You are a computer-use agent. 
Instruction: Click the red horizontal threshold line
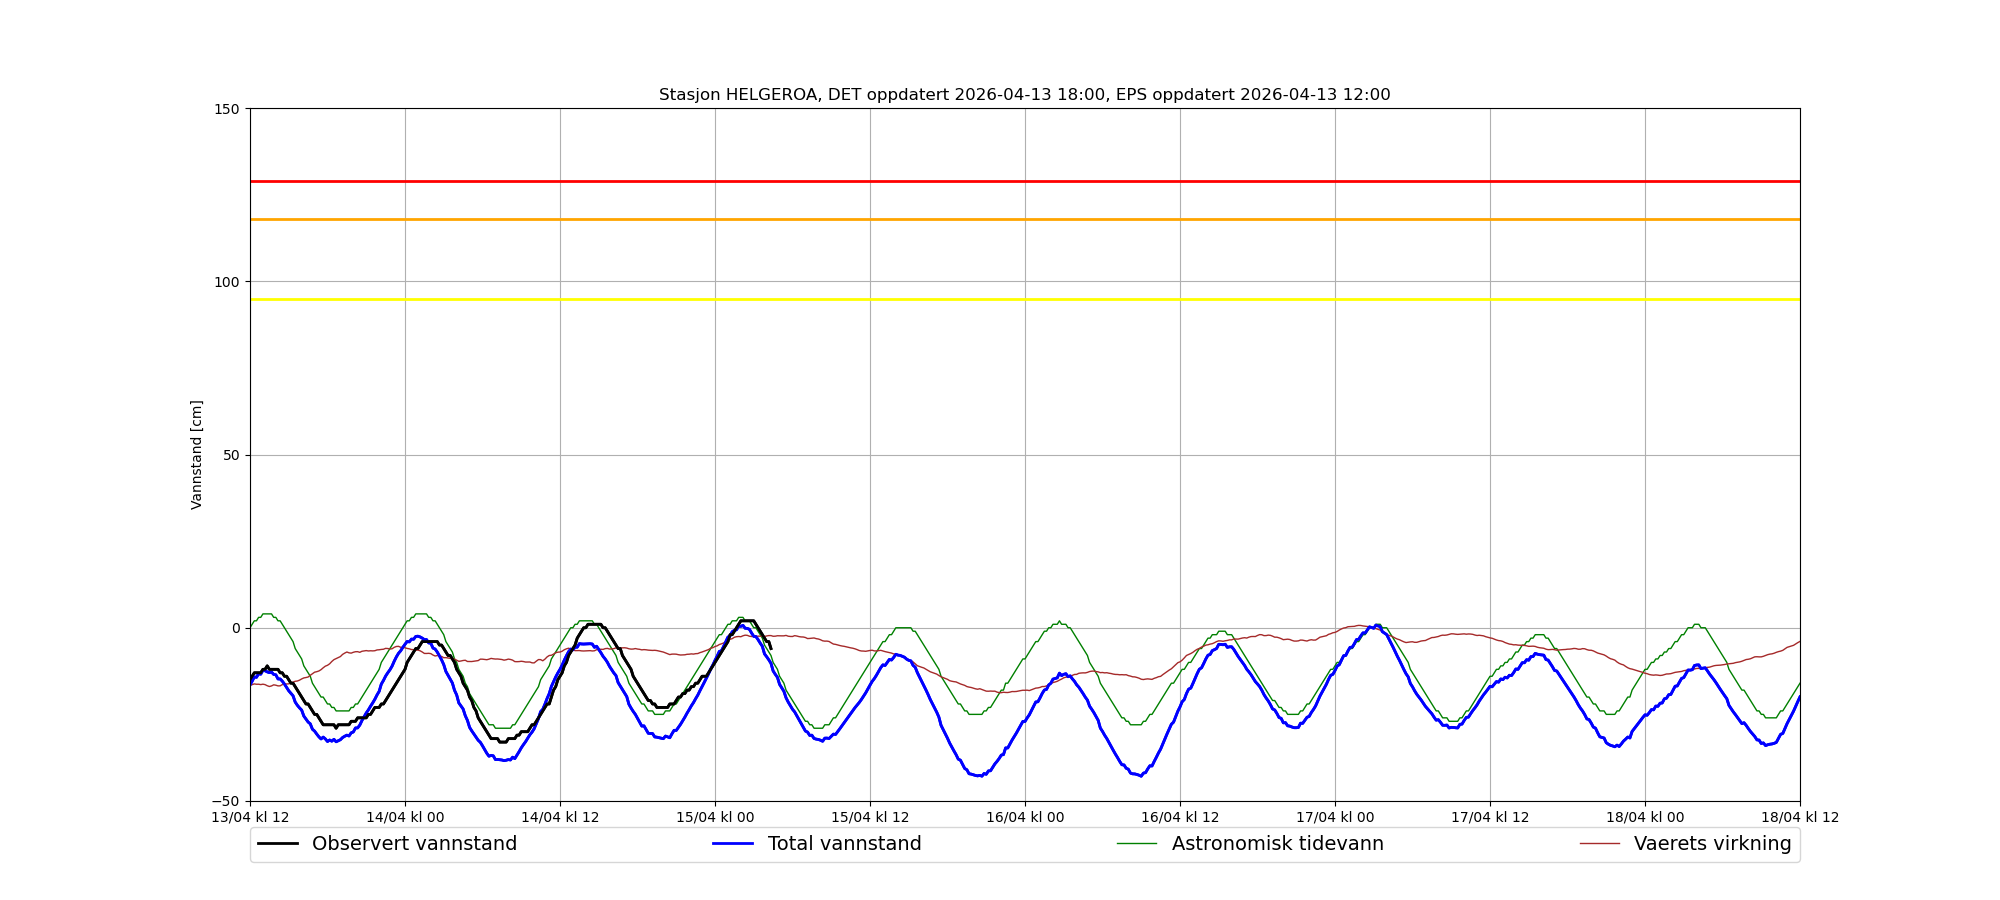(x=1024, y=182)
